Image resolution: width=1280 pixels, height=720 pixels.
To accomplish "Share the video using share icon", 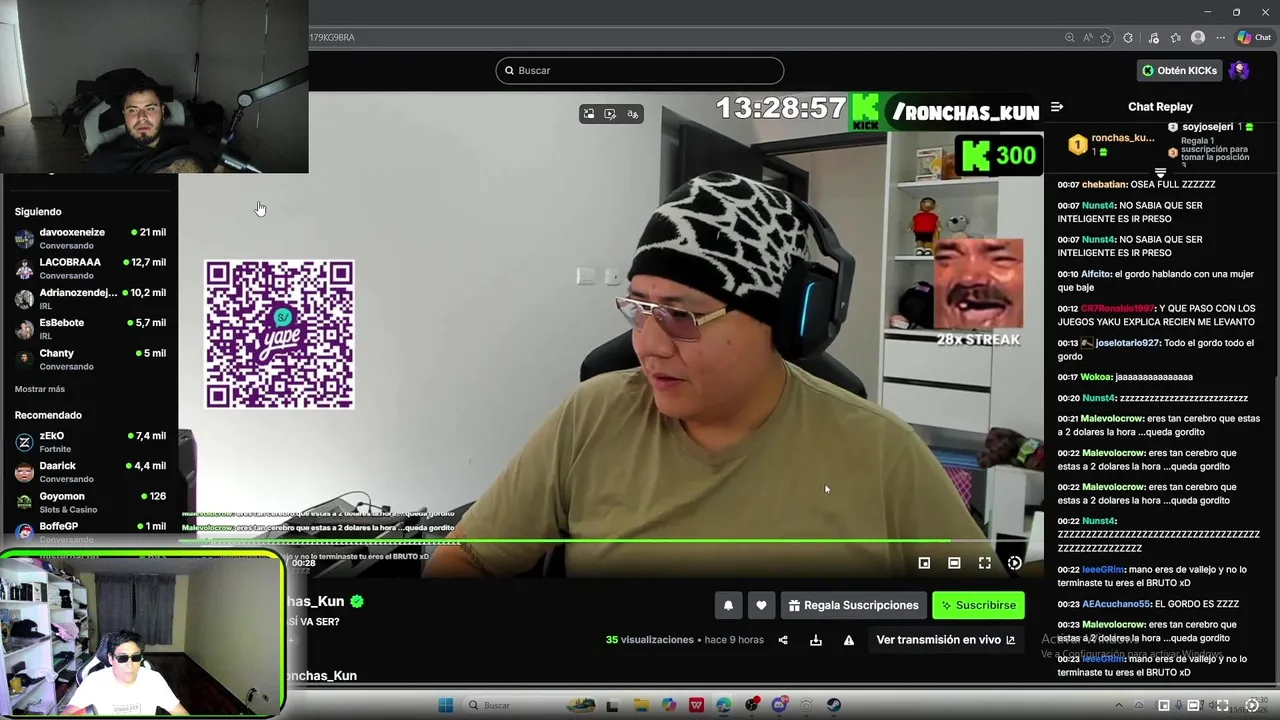I will pyautogui.click(x=783, y=640).
